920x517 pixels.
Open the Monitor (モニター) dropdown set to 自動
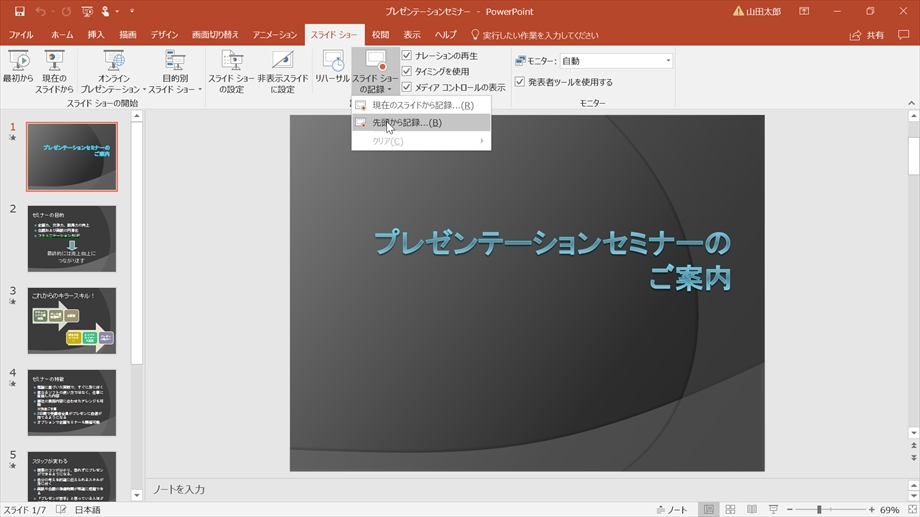click(616, 60)
